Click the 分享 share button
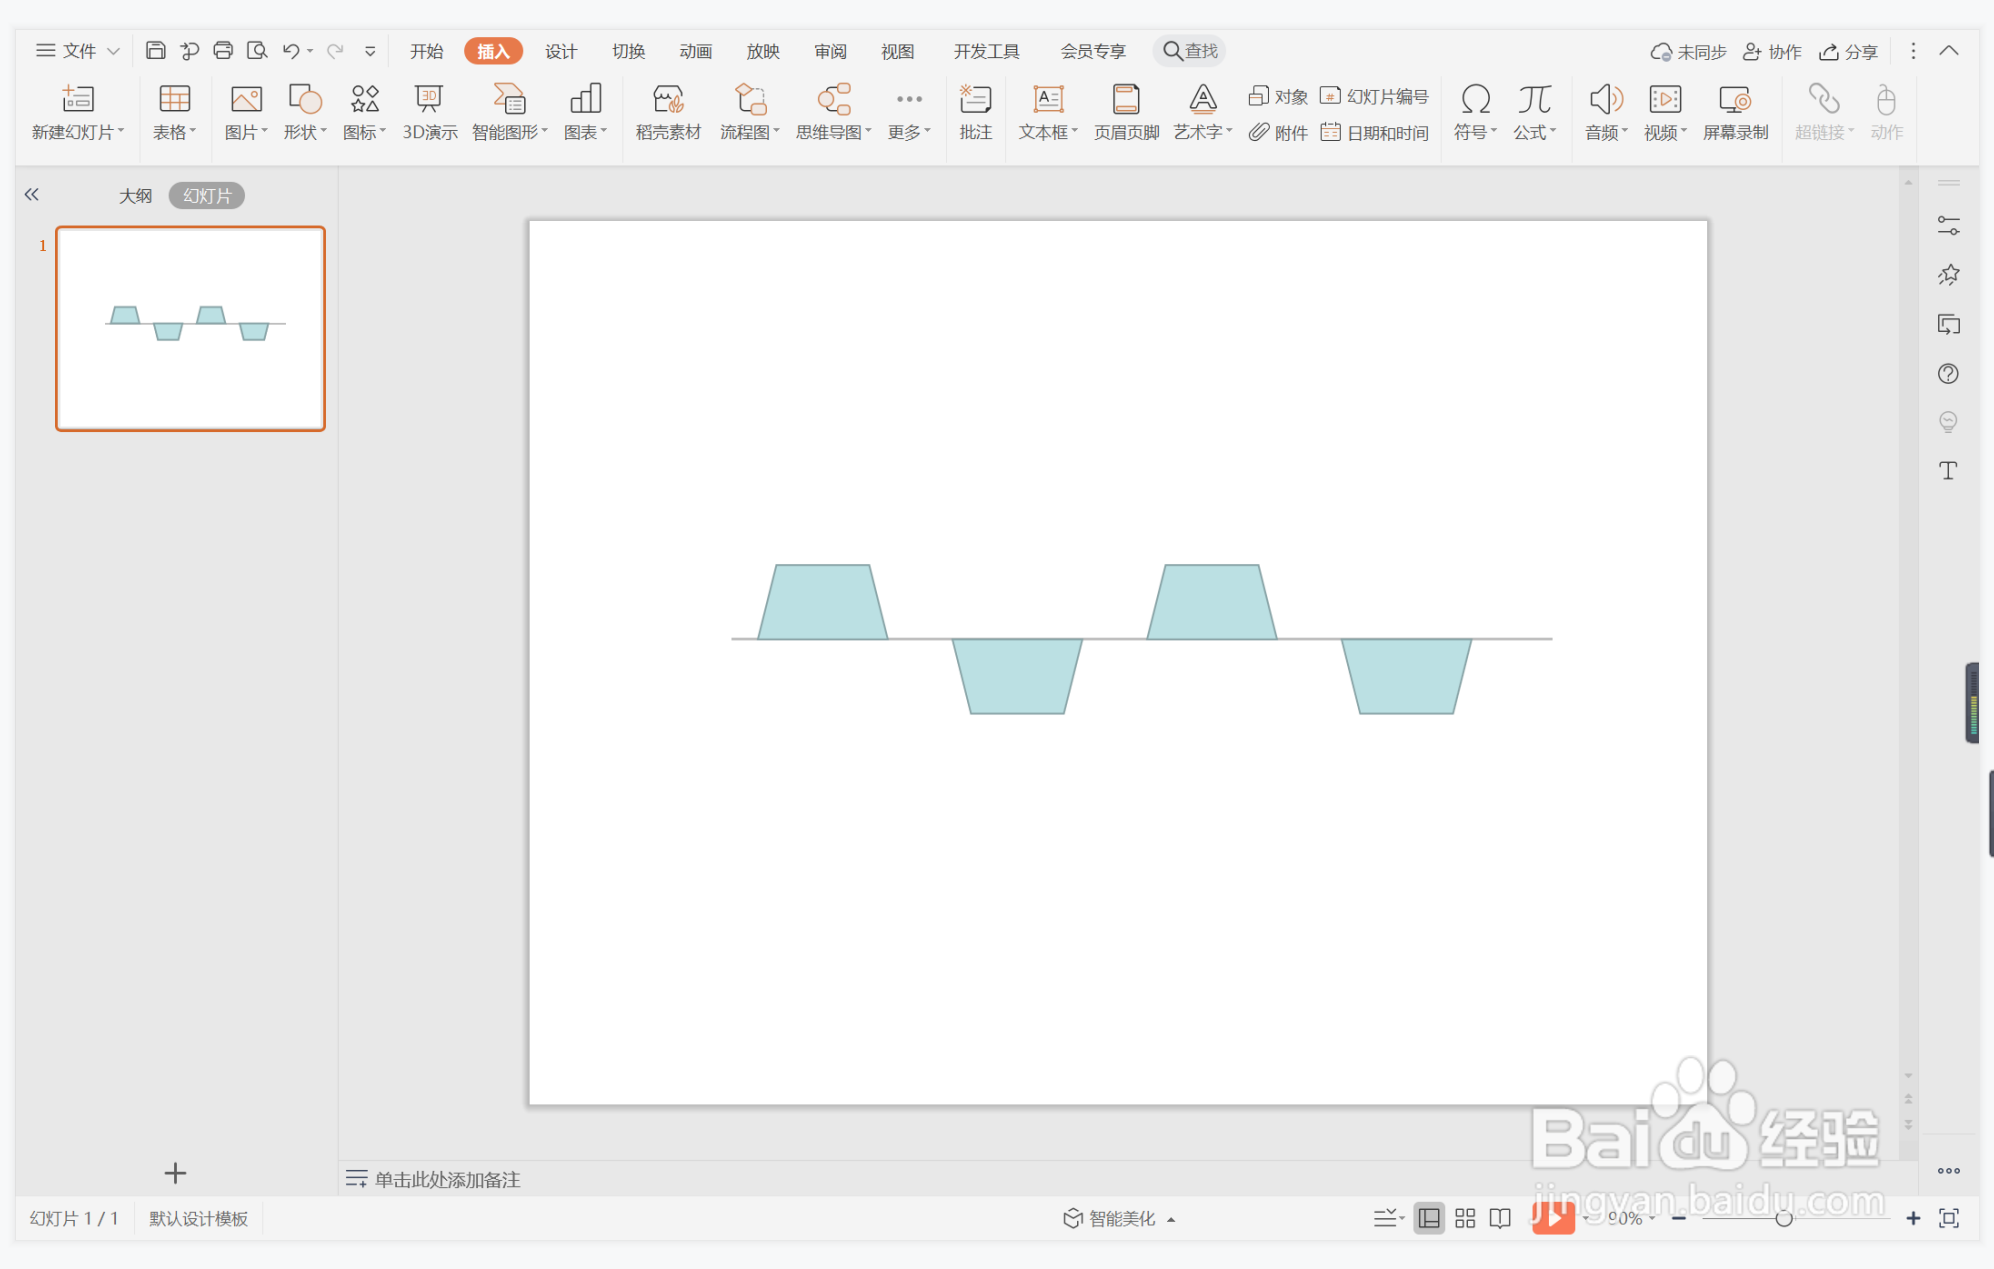The height and width of the screenshot is (1269, 1994). pyautogui.click(x=1848, y=51)
